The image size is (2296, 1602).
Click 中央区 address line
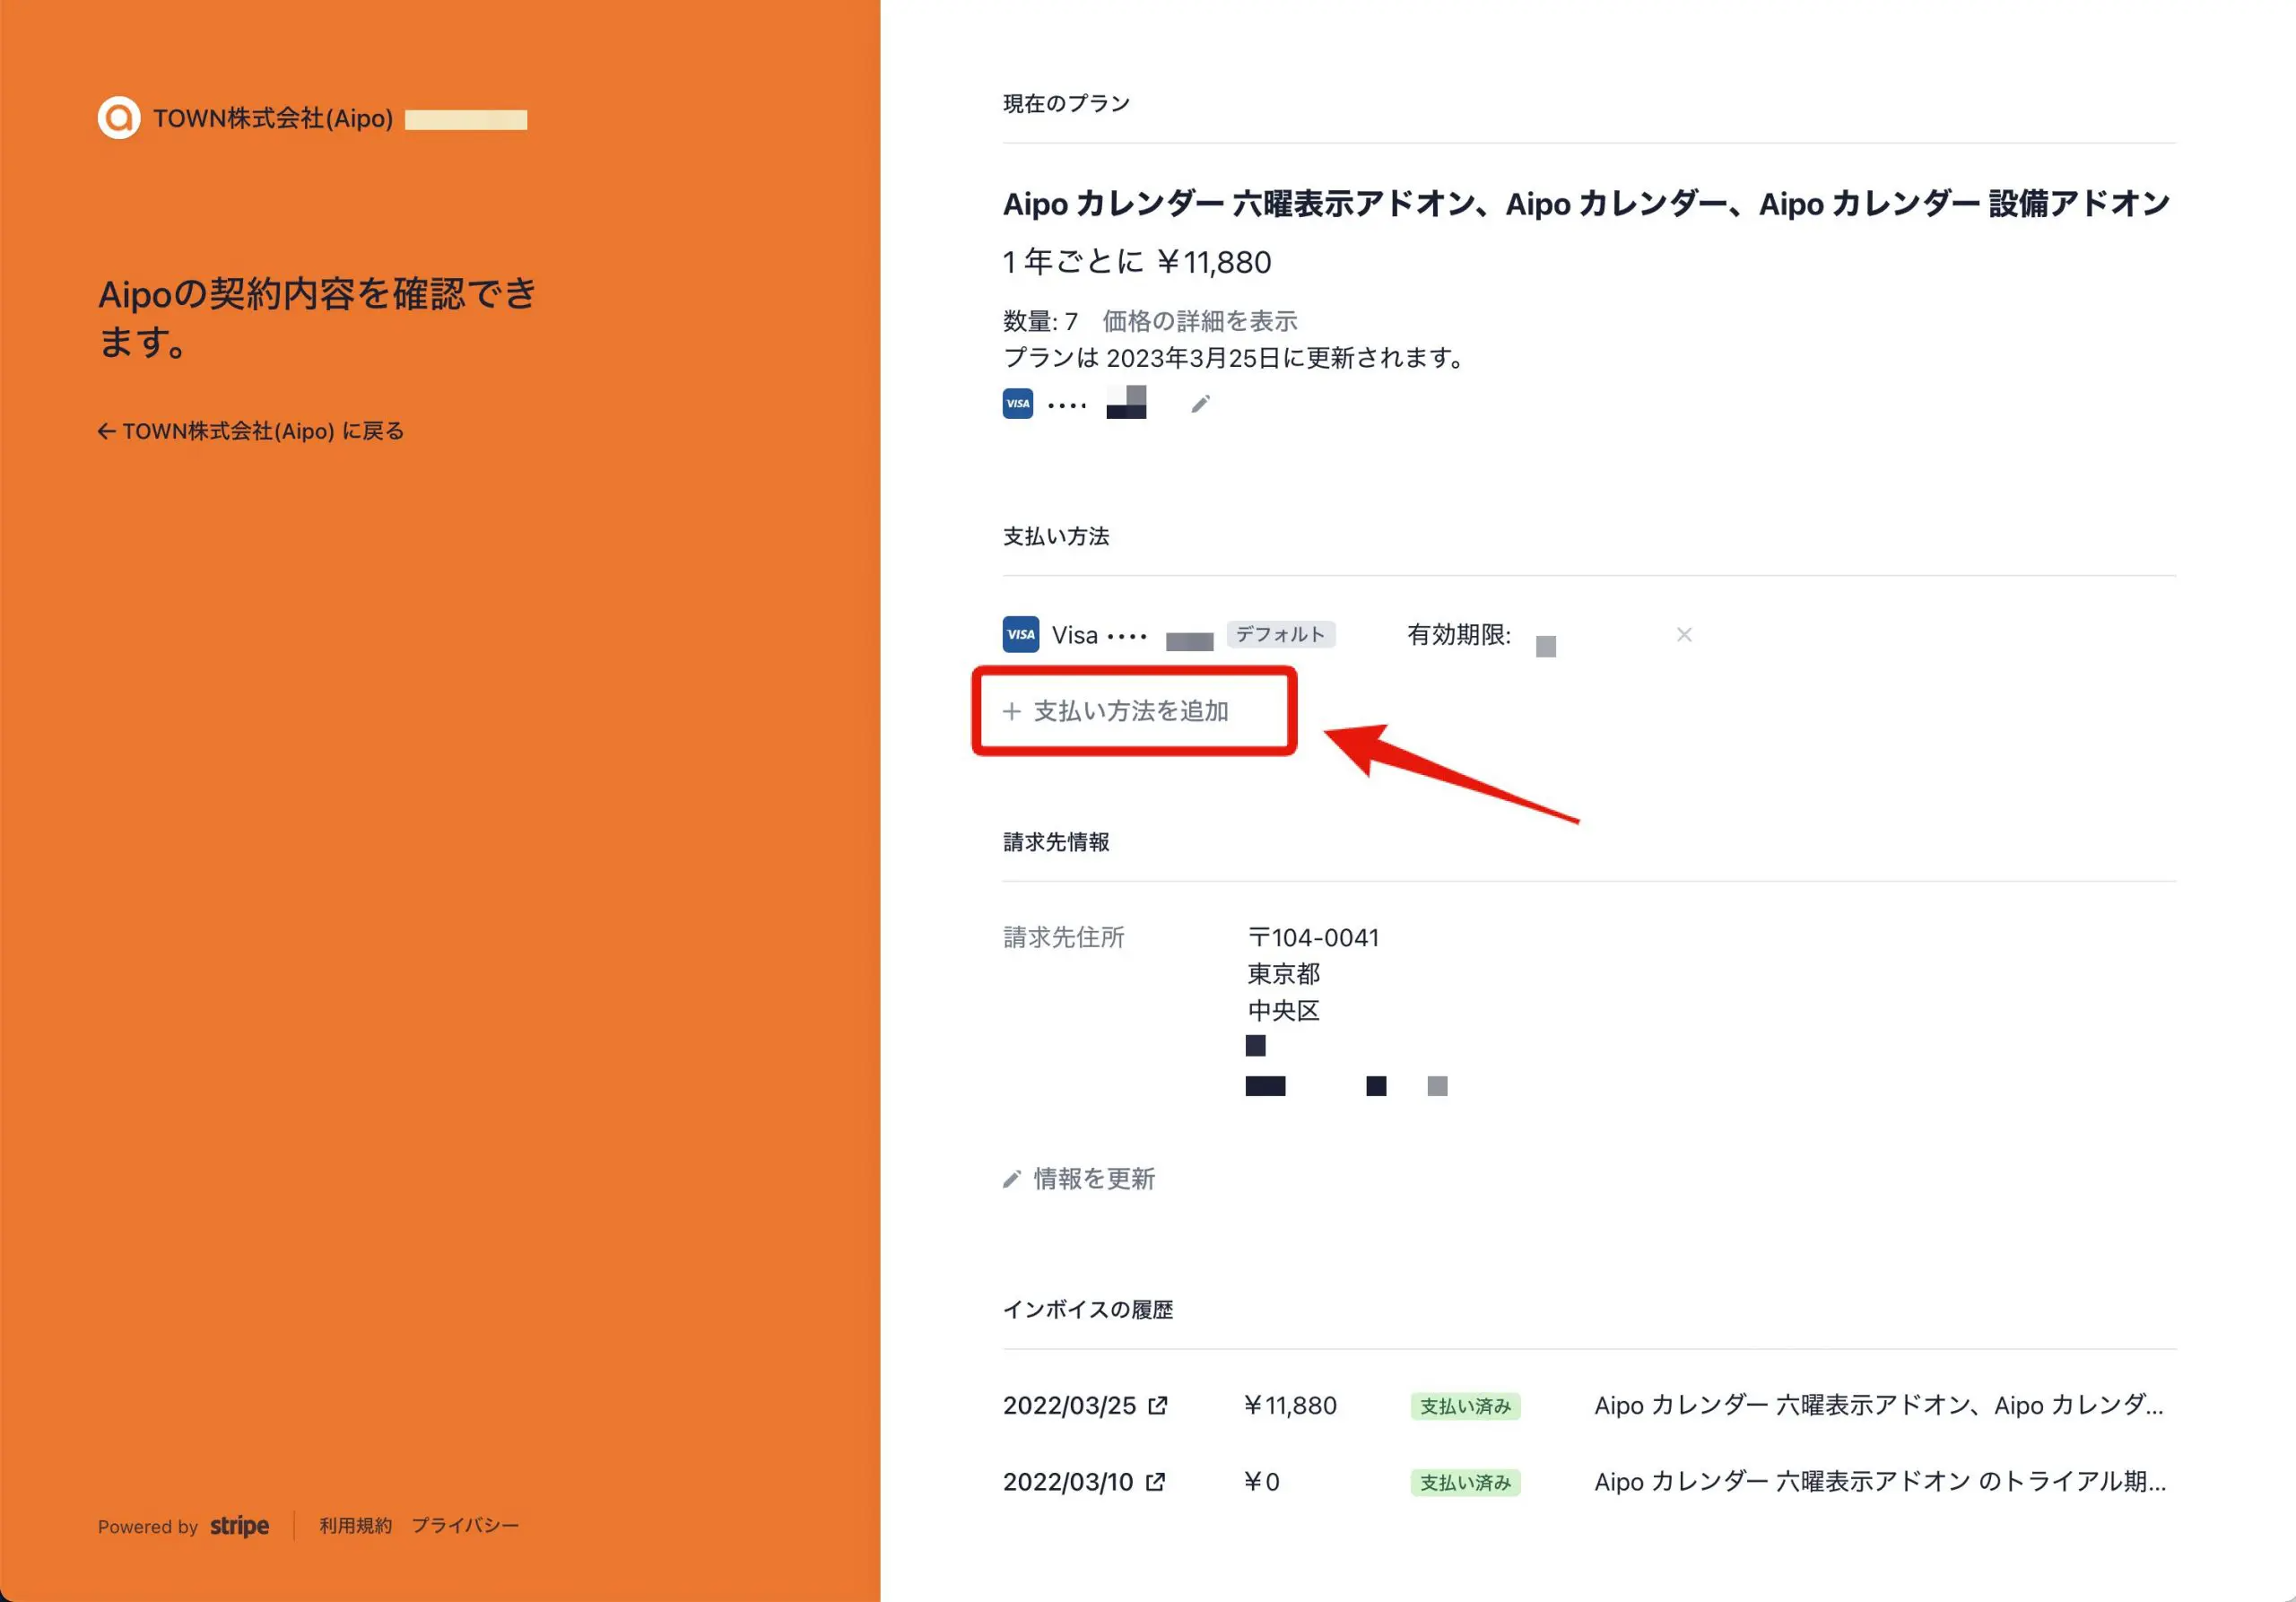pyautogui.click(x=1283, y=1010)
